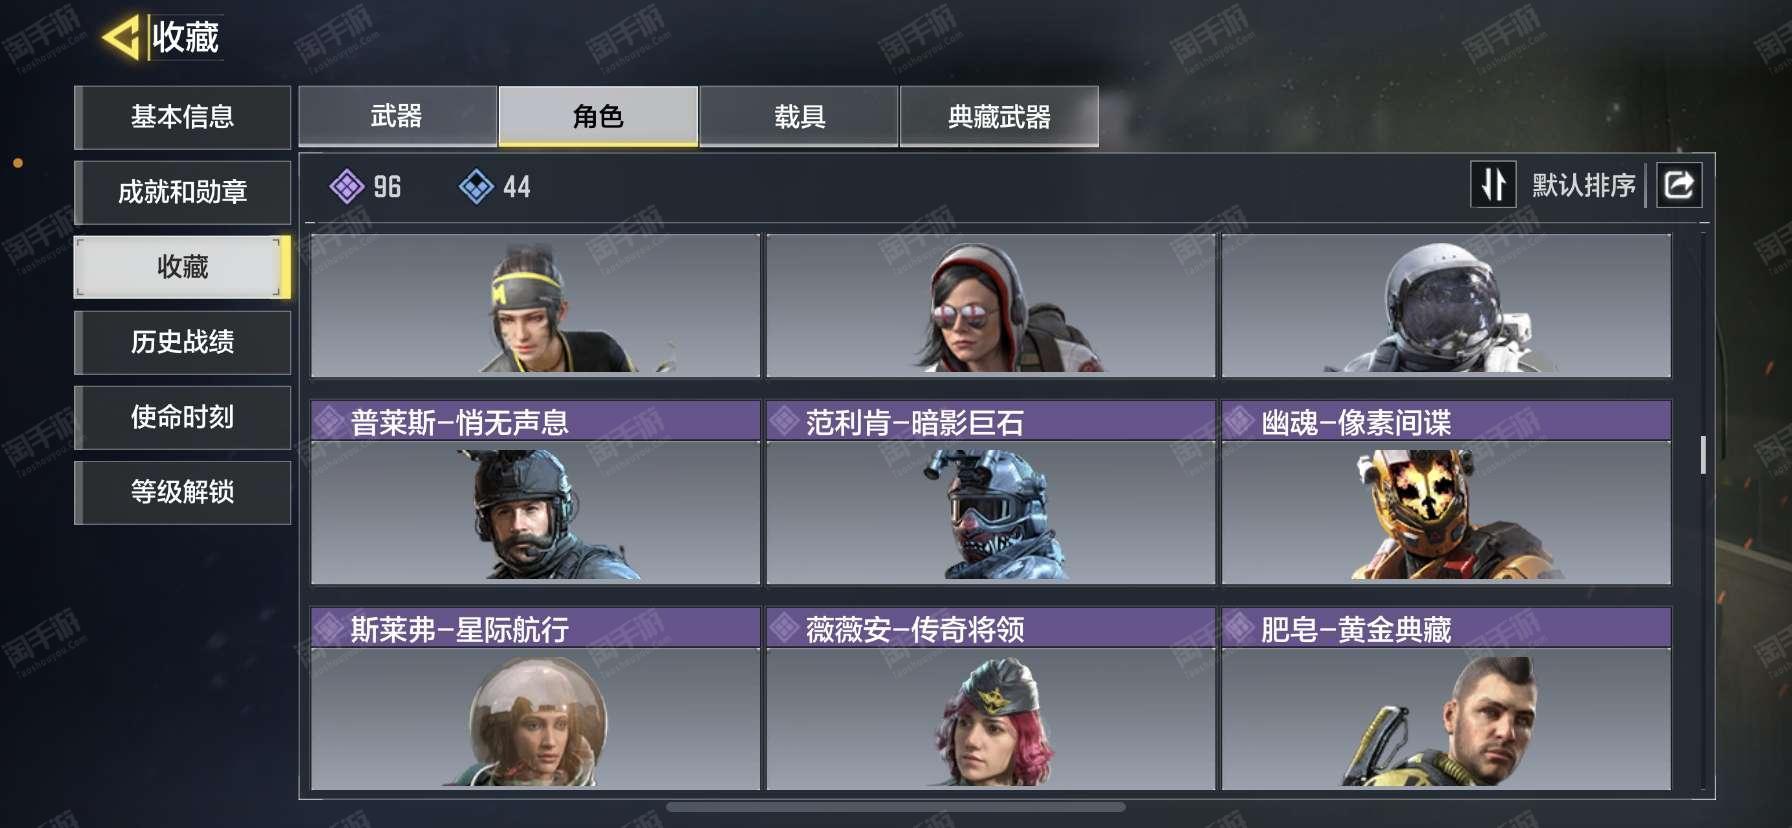Image resolution: width=1792 pixels, height=828 pixels.
Task: Click rarity icon on 幽魂-像素间谍 card
Action: [1239, 422]
